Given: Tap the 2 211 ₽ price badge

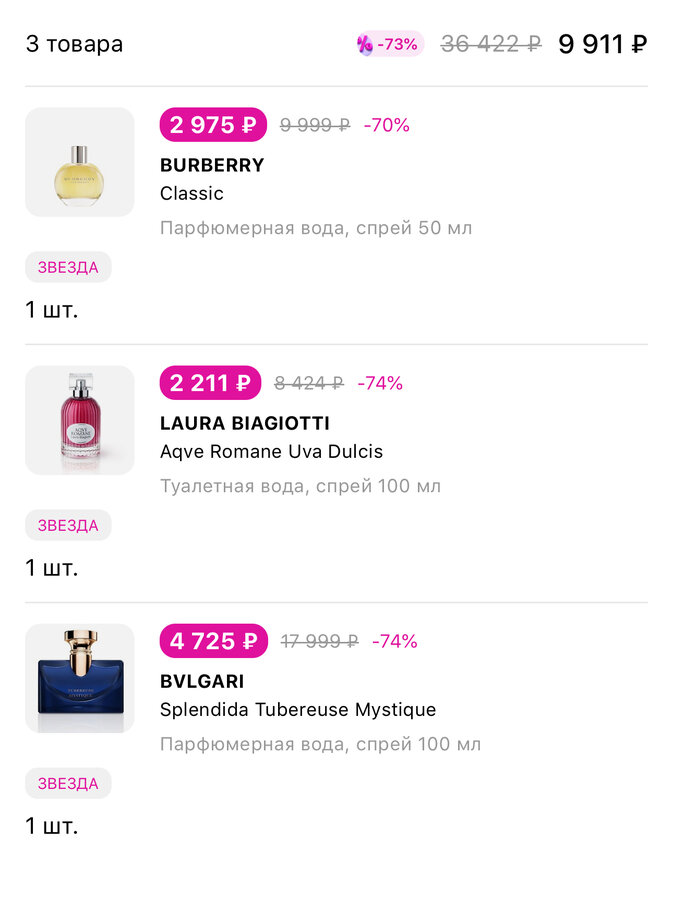Looking at the screenshot, I should 211,383.
